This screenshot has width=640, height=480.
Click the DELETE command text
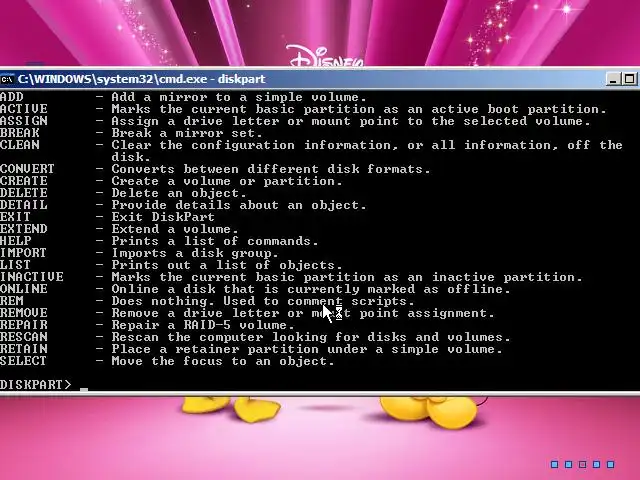point(24,193)
